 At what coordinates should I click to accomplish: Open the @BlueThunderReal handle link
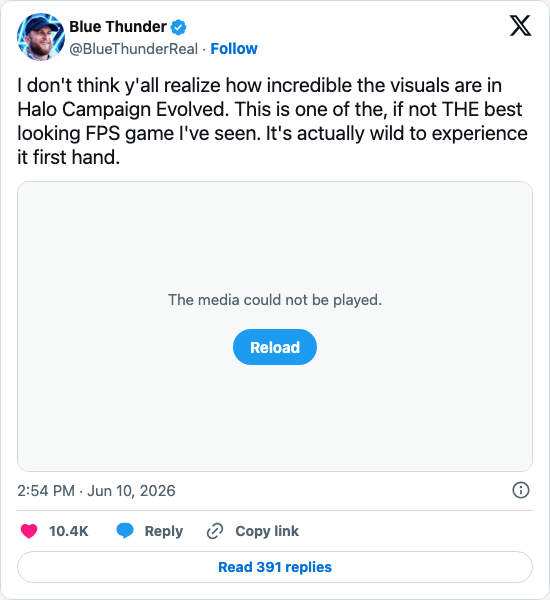click(x=134, y=49)
